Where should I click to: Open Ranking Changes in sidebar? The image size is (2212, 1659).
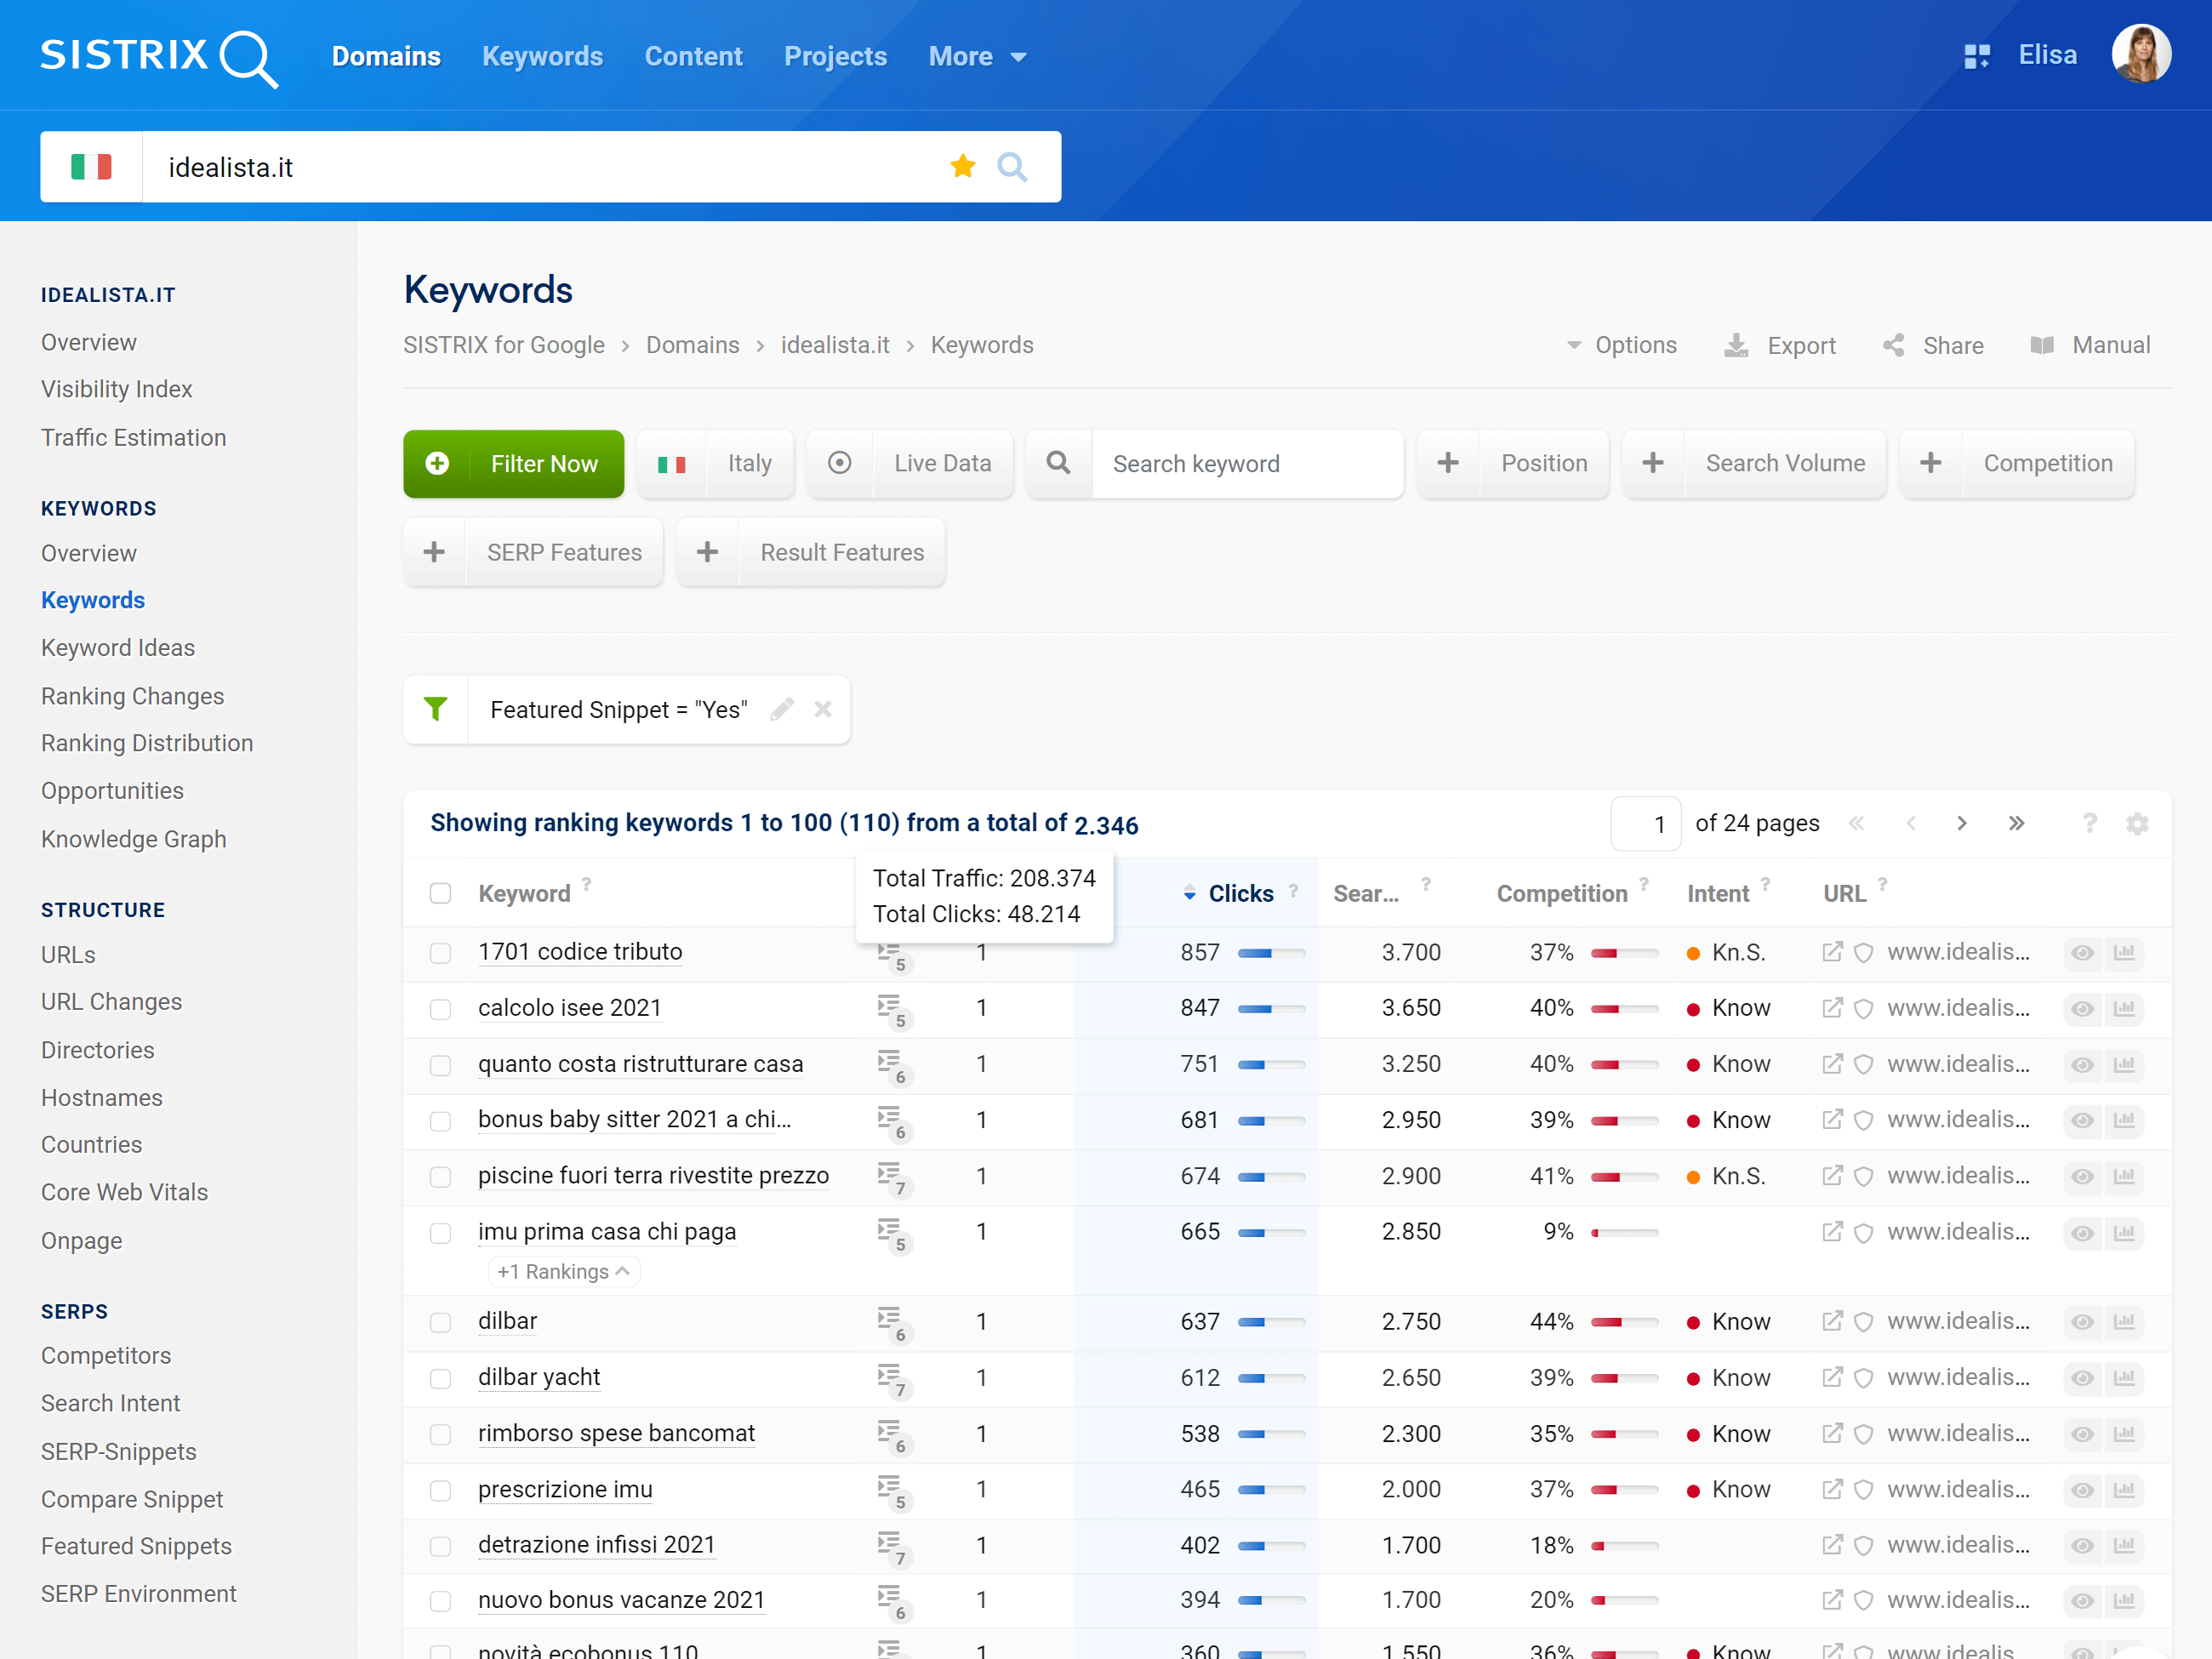132,696
